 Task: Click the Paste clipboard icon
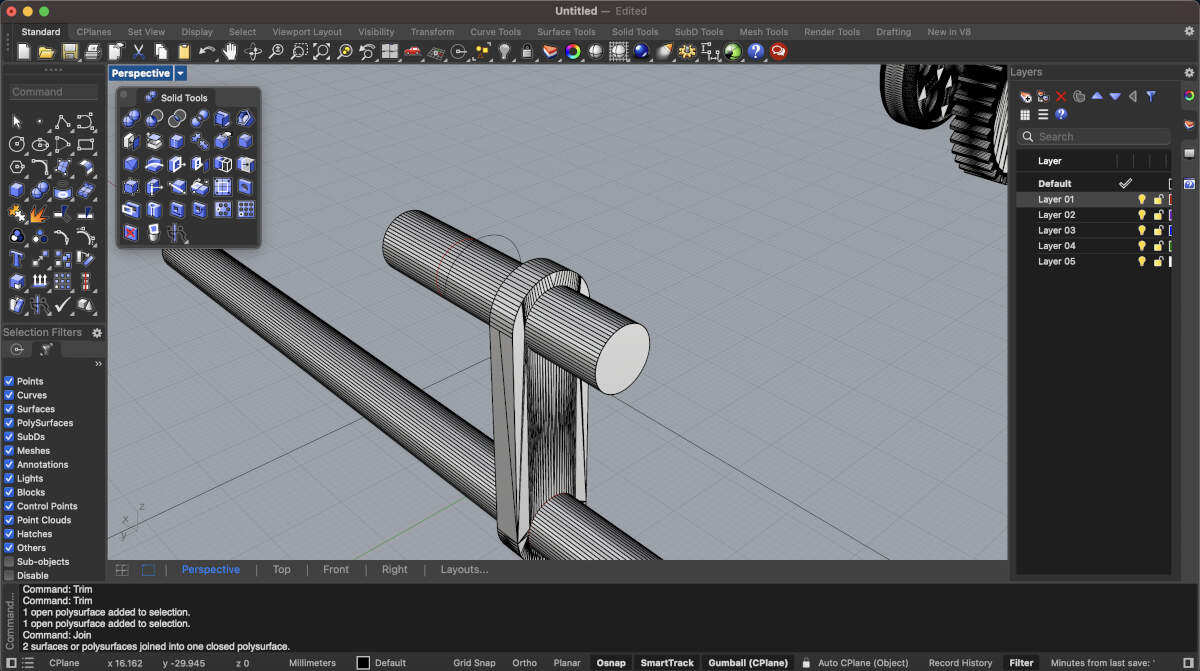(x=184, y=51)
